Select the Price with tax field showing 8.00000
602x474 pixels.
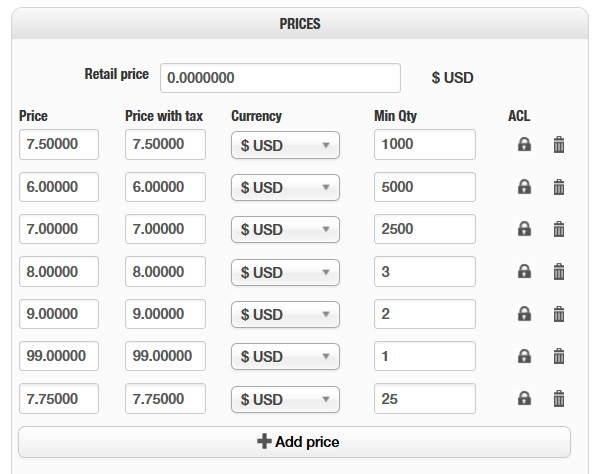click(165, 272)
